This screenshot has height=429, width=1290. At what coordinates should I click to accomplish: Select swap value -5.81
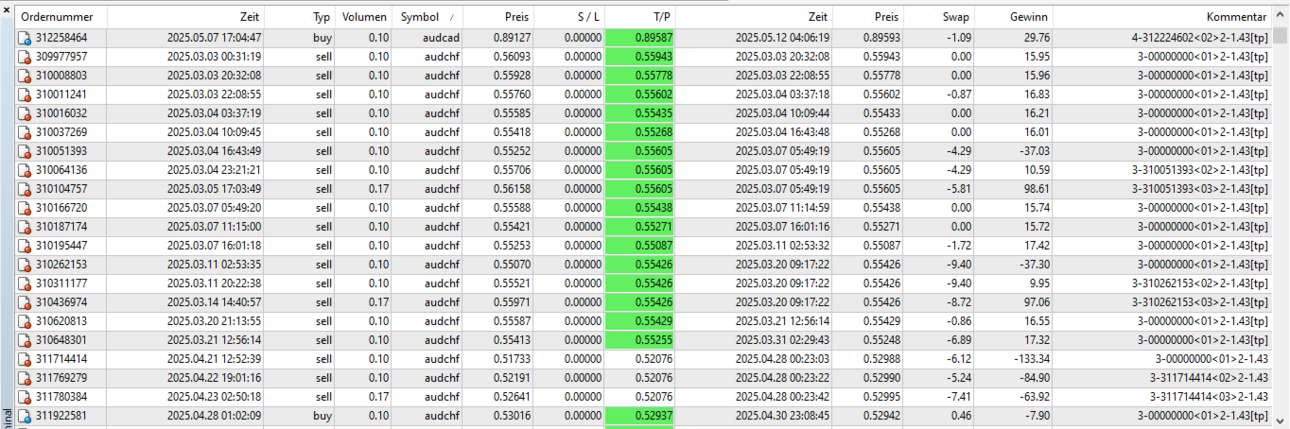pos(958,189)
